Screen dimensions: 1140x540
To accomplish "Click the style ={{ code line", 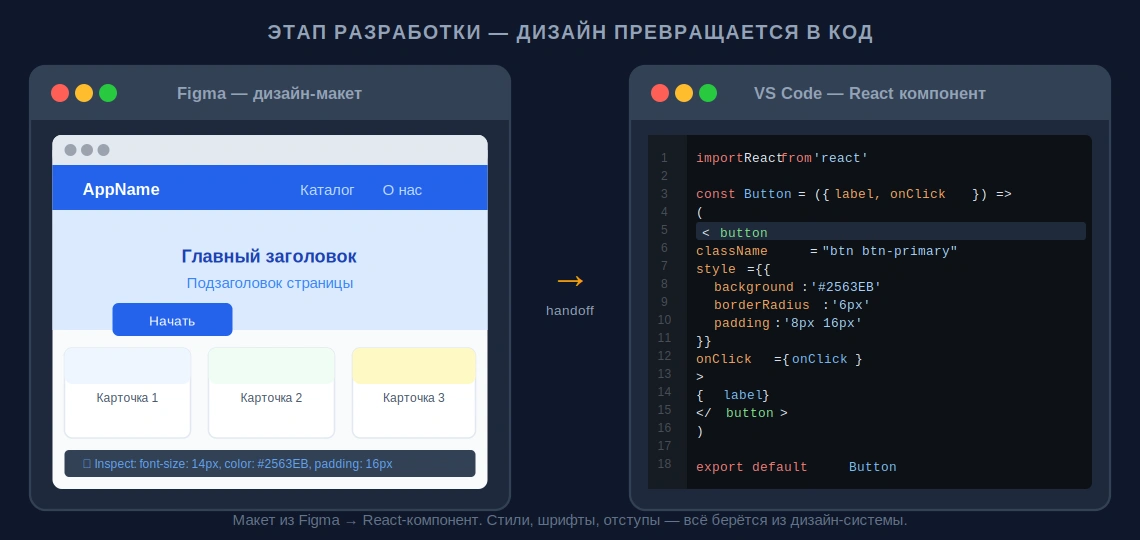I will [x=733, y=269].
